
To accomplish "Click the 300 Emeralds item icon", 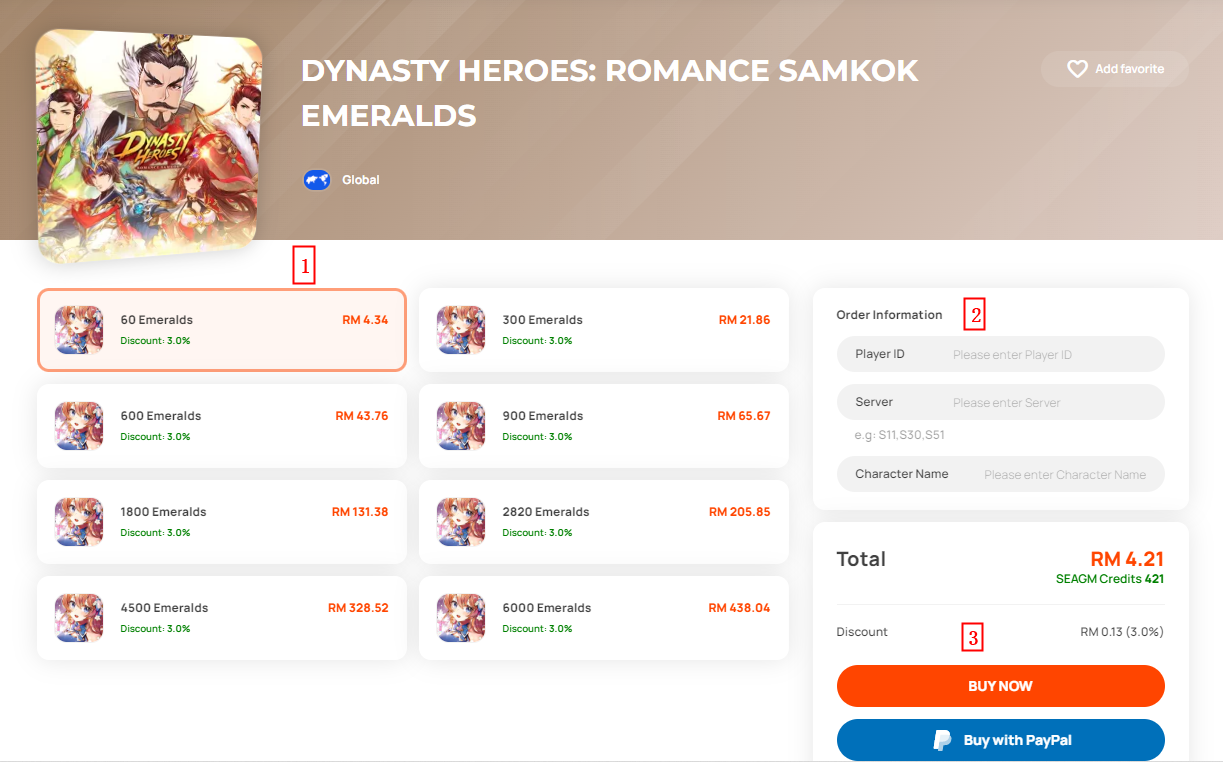I will [x=461, y=330].
